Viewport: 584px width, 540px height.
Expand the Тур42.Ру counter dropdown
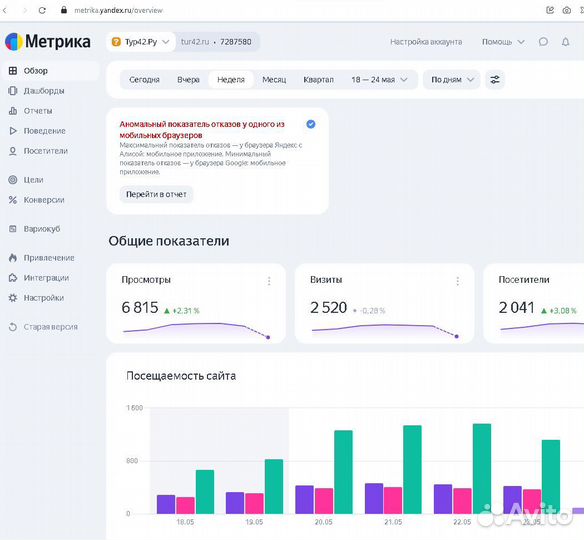[x=141, y=42]
